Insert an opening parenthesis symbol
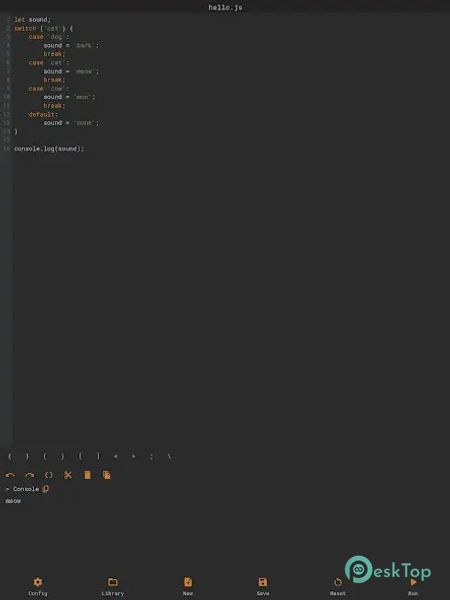Viewport: 450px width, 600px height. [45, 456]
